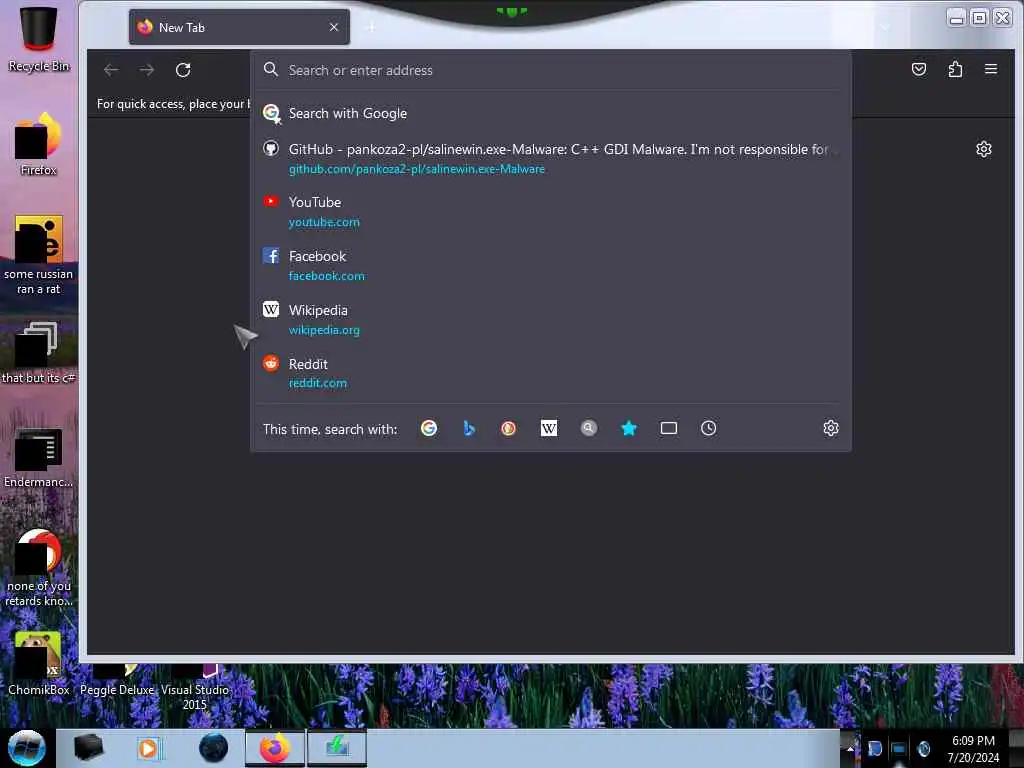The image size is (1024, 768).
Task: Click the Search or enter address field
Action: 551,71
